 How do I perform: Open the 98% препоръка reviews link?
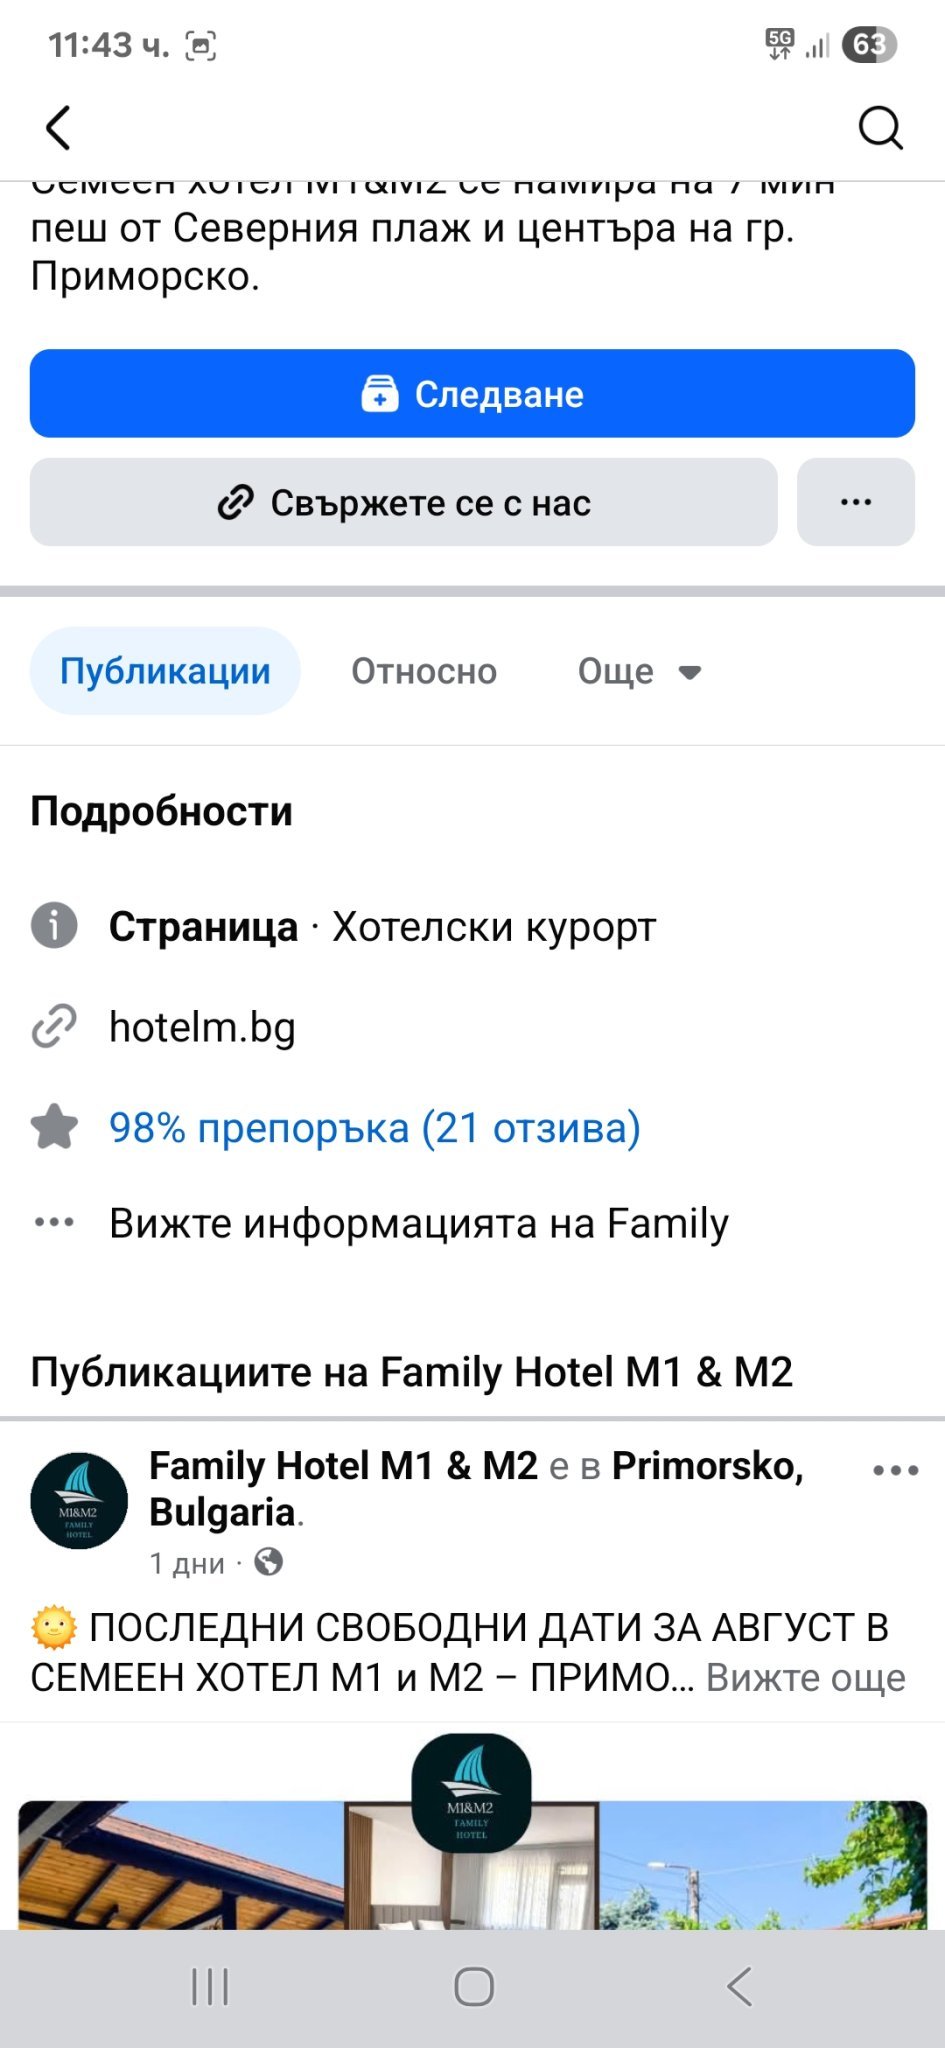coord(375,1128)
